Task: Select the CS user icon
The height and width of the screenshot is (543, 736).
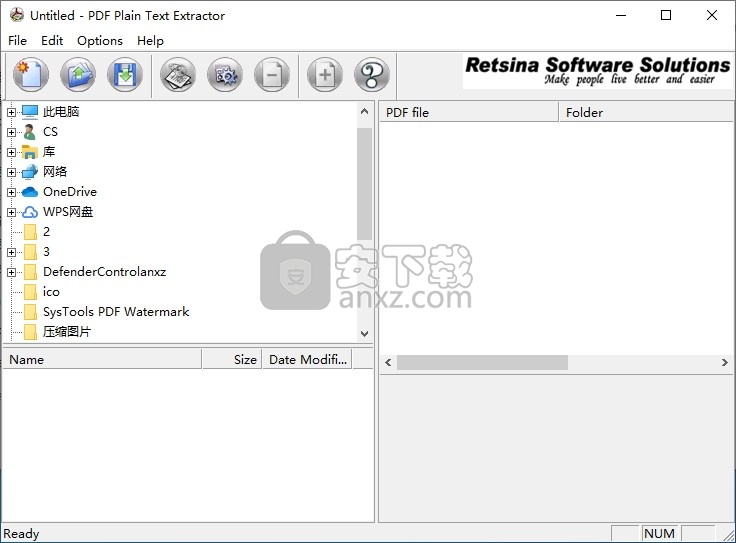Action: tap(30, 132)
